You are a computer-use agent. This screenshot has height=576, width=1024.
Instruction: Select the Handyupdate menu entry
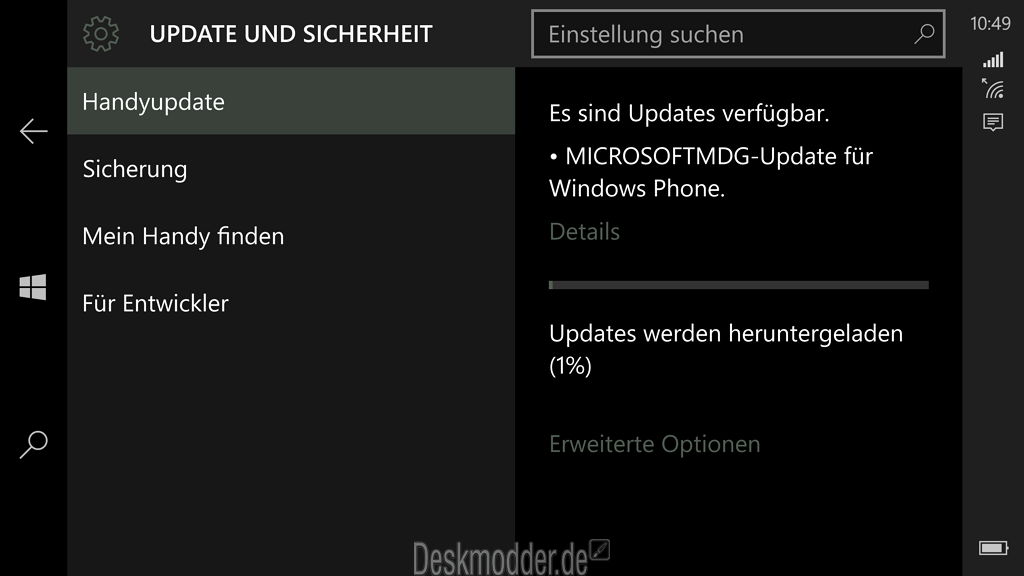(291, 101)
